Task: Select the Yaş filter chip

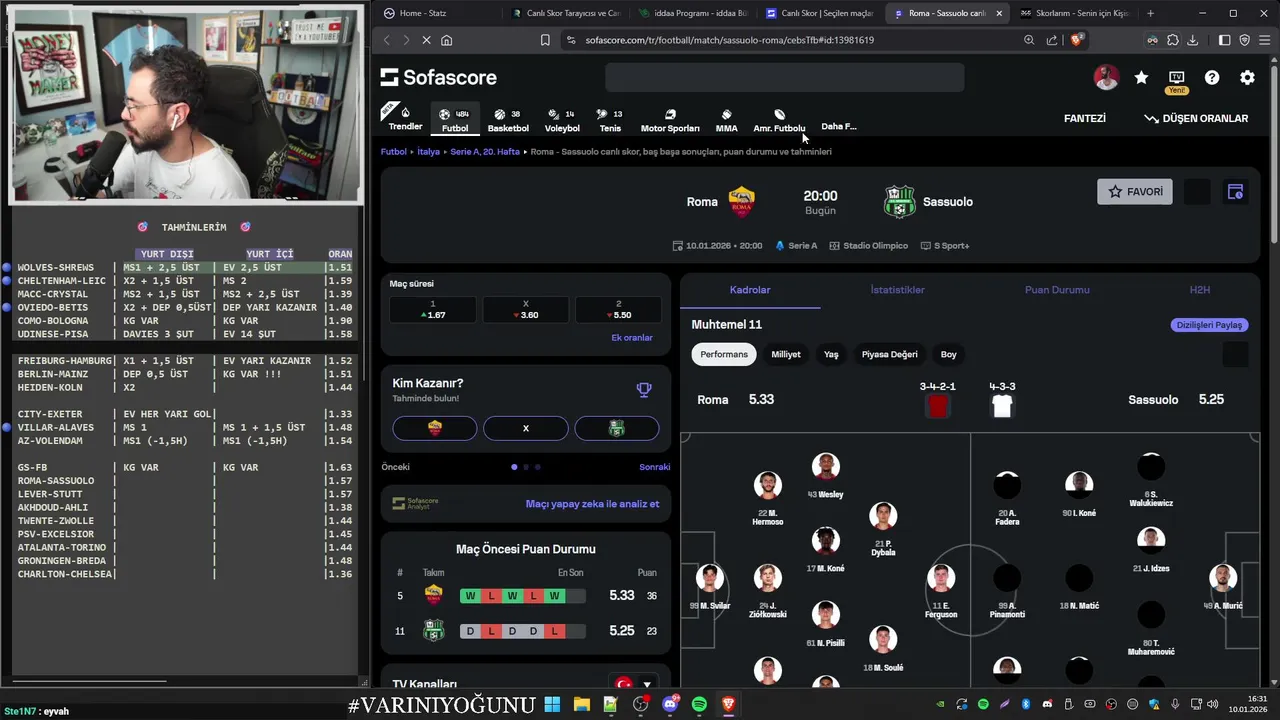Action: [831, 354]
